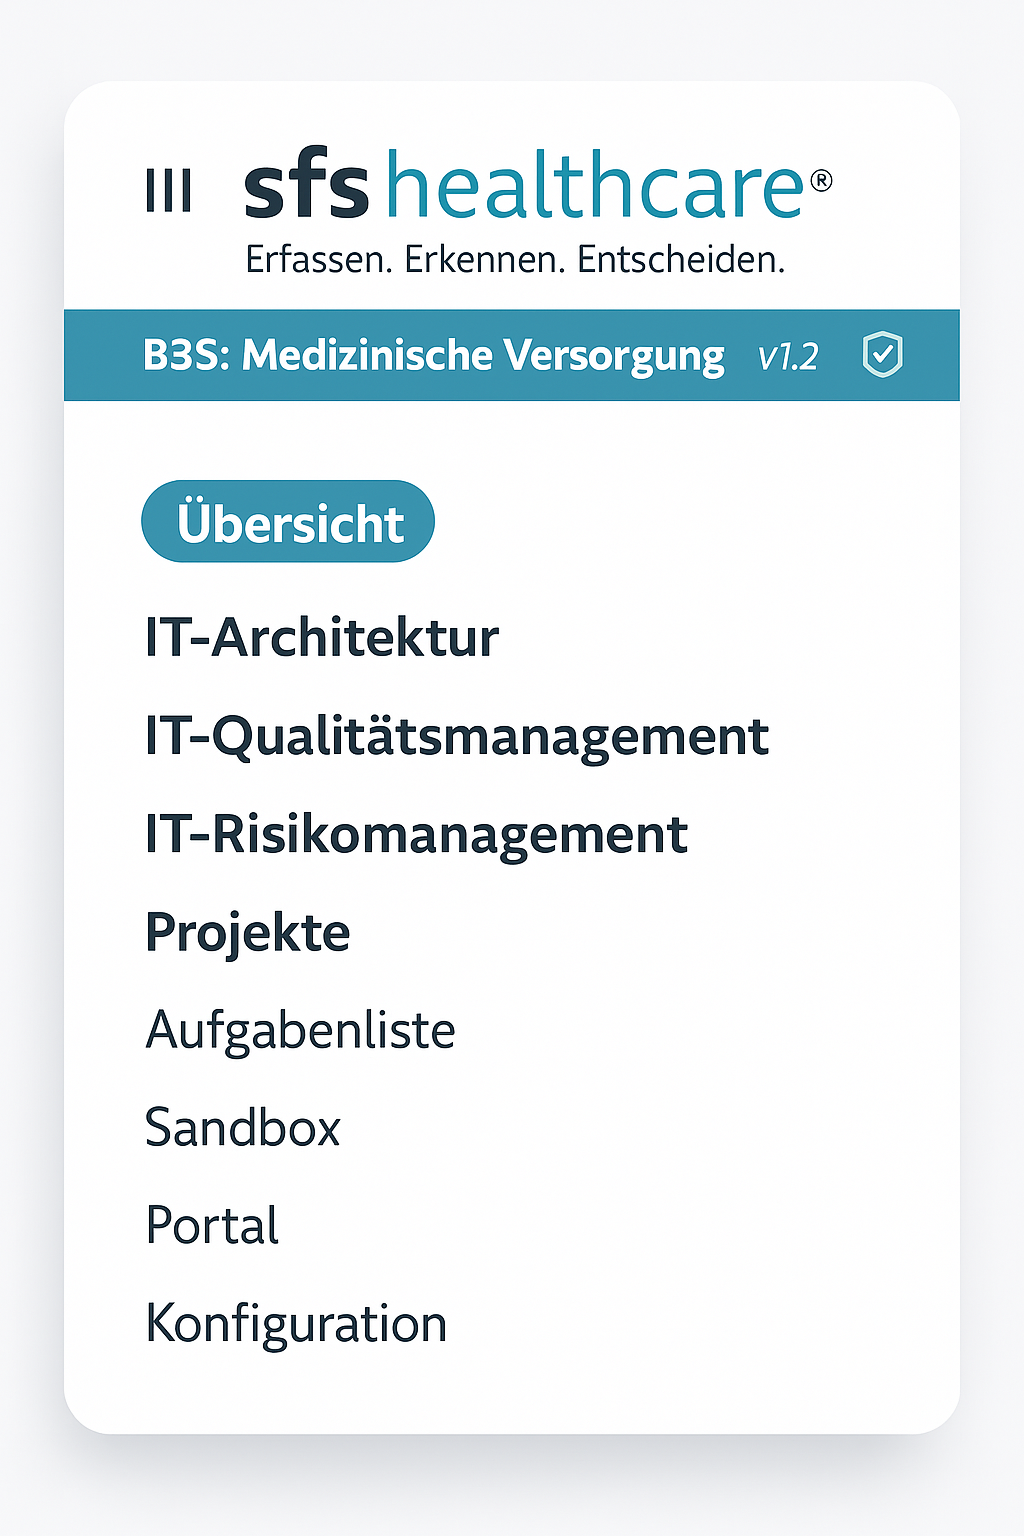Click the three-bar menu toggle icon
This screenshot has width=1024, height=1536.
tap(168, 190)
